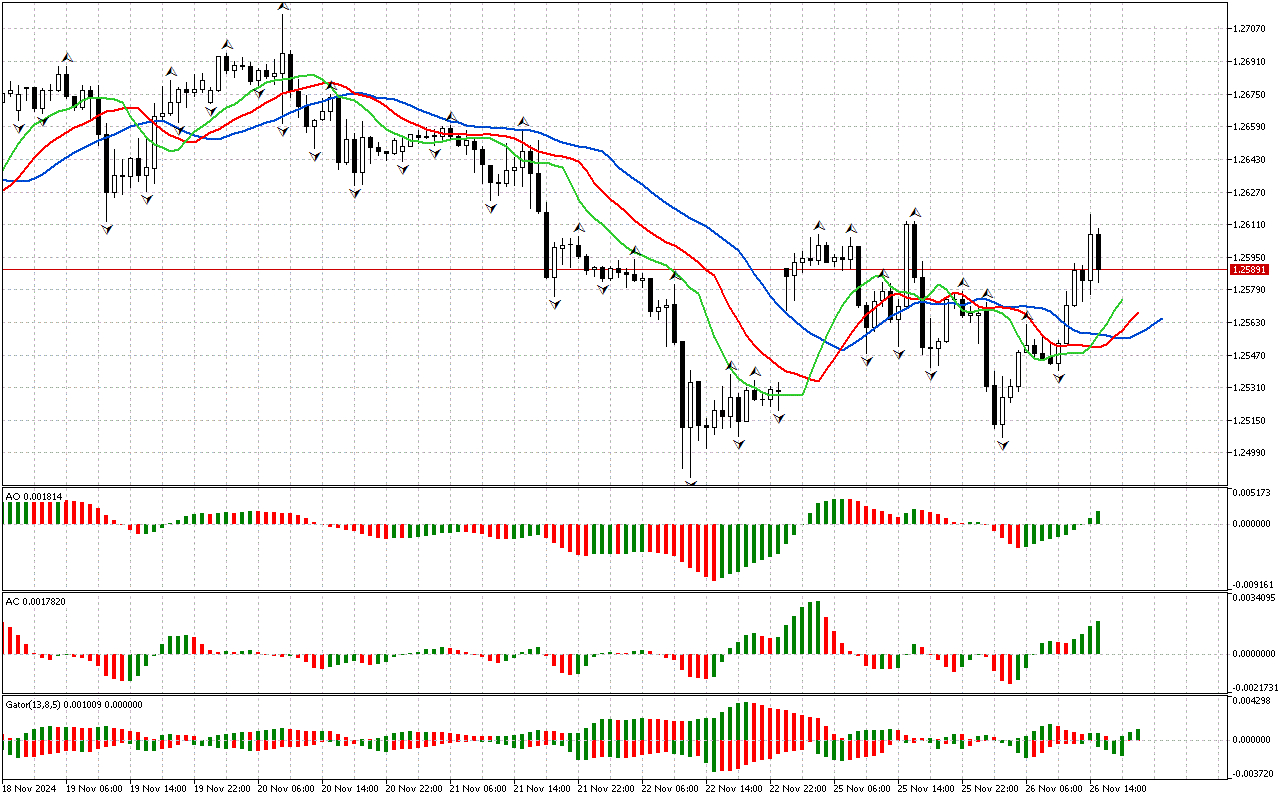
Task: Click the 1.26910 price scale label
Action: pyautogui.click(x=1250, y=62)
